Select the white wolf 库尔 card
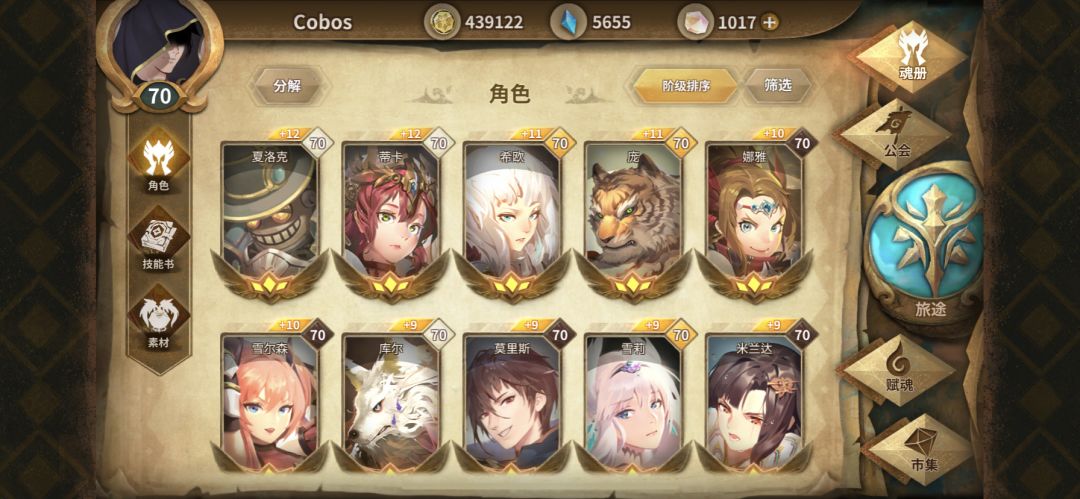The width and height of the screenshot is (1080, 499). [x=391, y=401]
